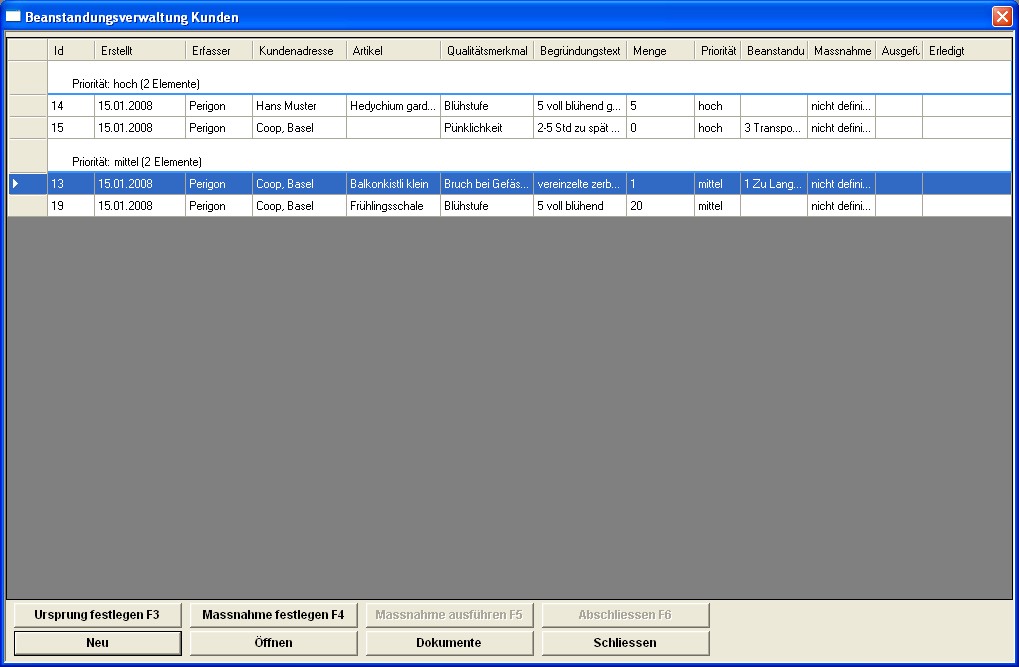Click the 'Pünklichkeit' quality cell
This screenshot has height=667, width=1019.
[487, 128]
